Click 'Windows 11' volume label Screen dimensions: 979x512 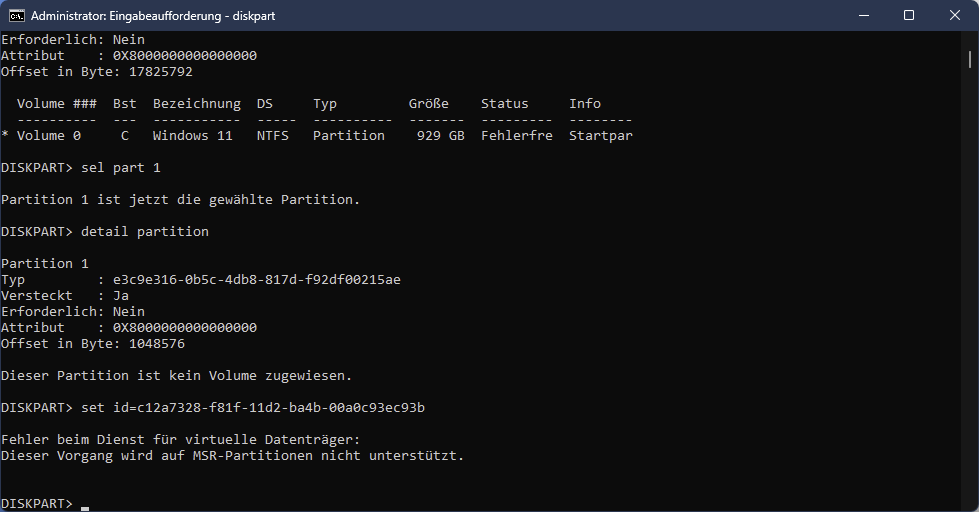[x=192, y=135]
